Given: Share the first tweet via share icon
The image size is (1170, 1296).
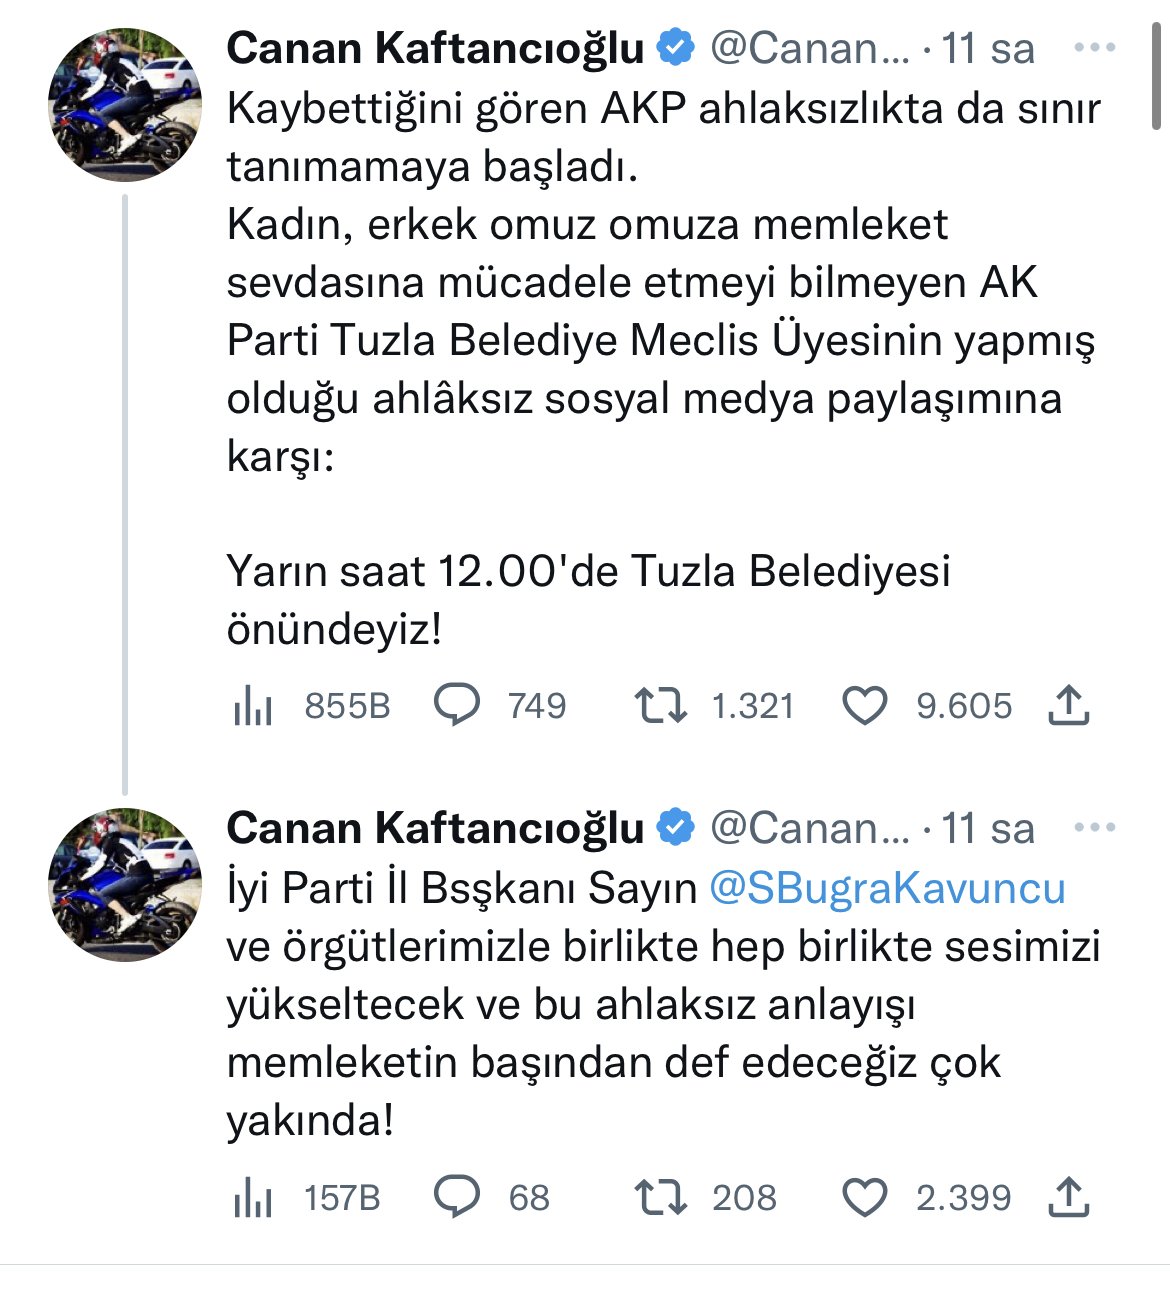Looking at the screenshot, I should (x=1068, y=705).
